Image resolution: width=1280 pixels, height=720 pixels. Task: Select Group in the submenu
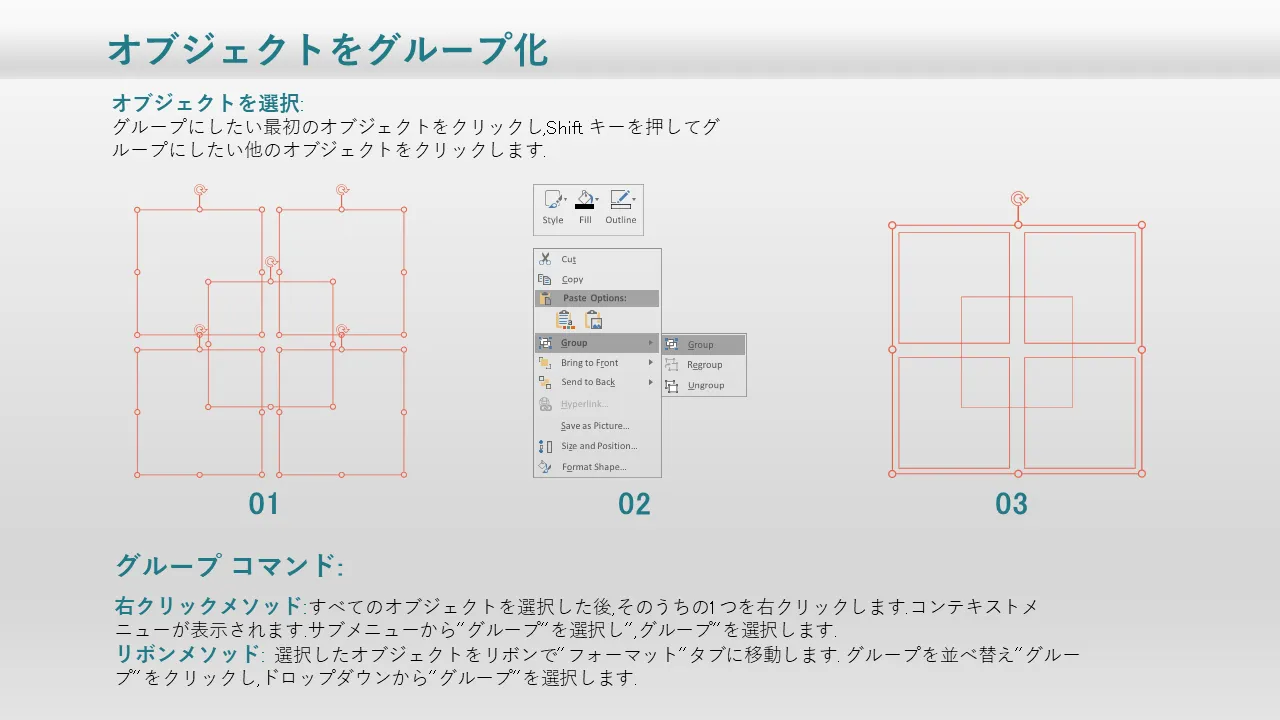pos(701,345)
